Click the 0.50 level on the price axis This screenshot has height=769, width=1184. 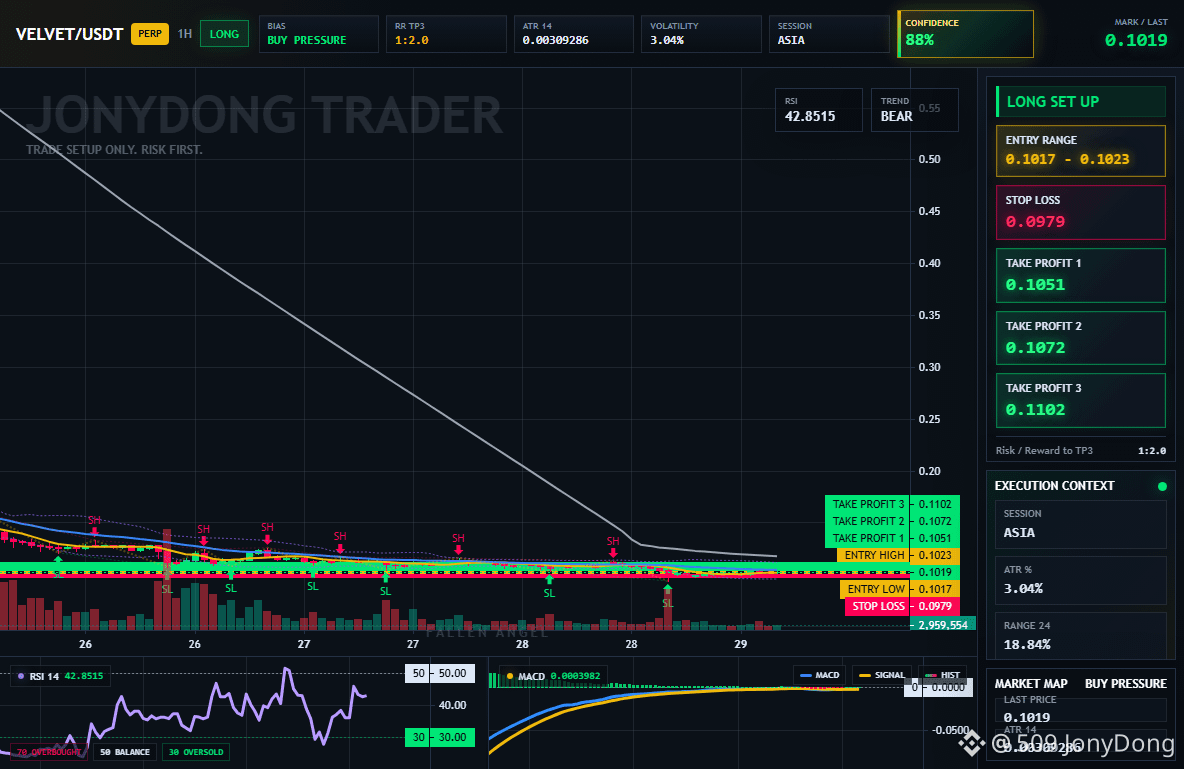point(930,159)
